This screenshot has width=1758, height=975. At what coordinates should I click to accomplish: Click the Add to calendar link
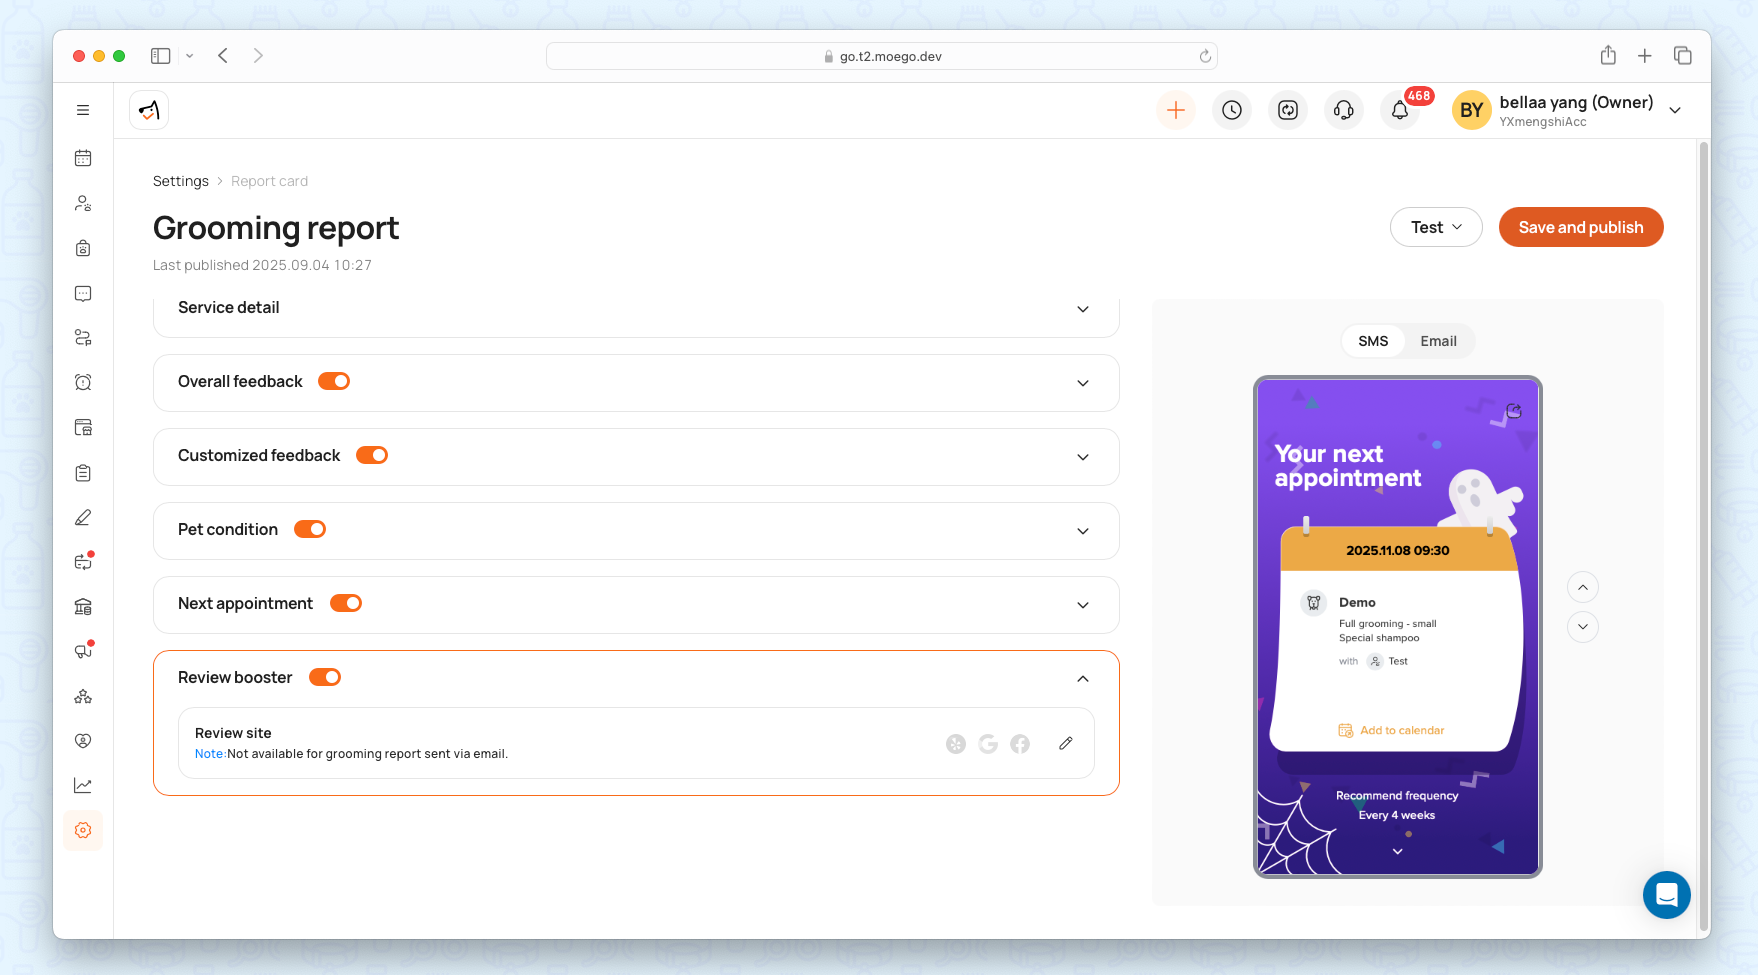[x=1392, y=730]
